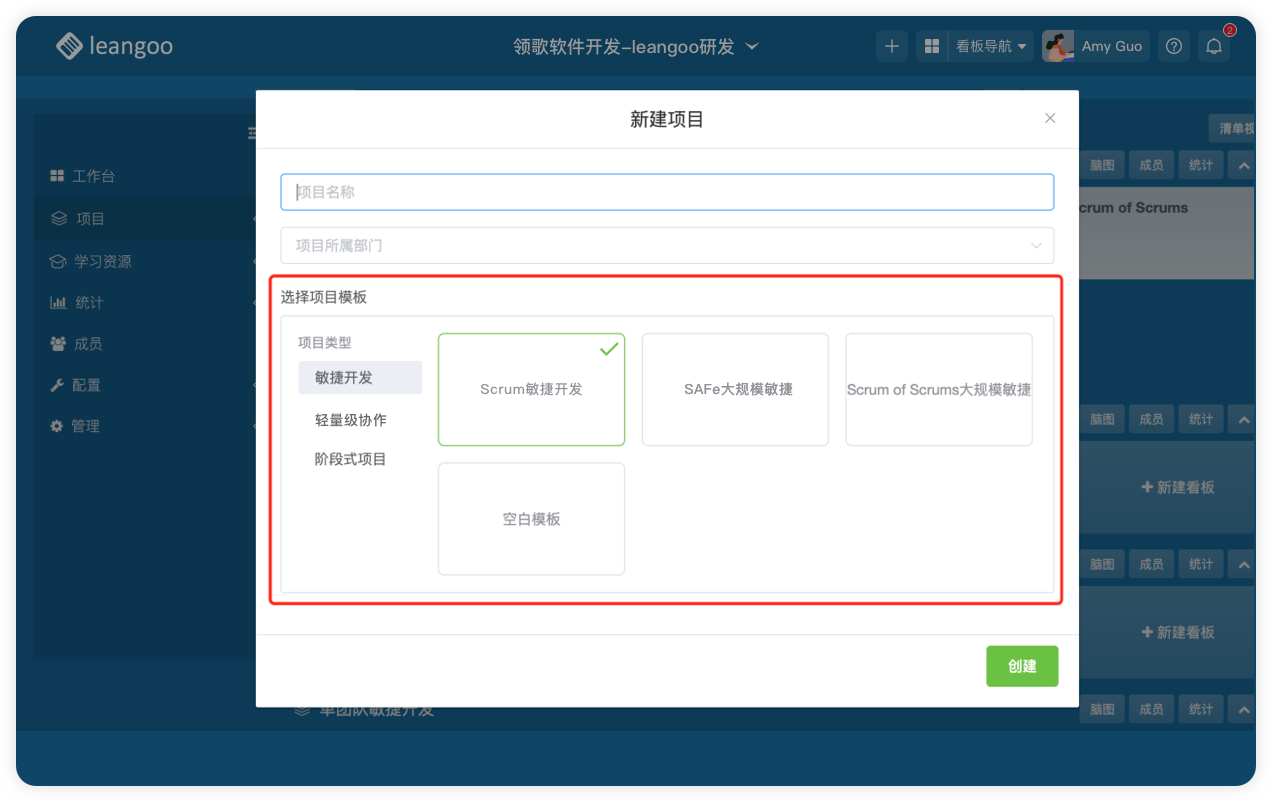Viewport: 1272px width, 802px height.
Task: Expand the 项目所属部门 dropdown
Action: coord(667,245)
